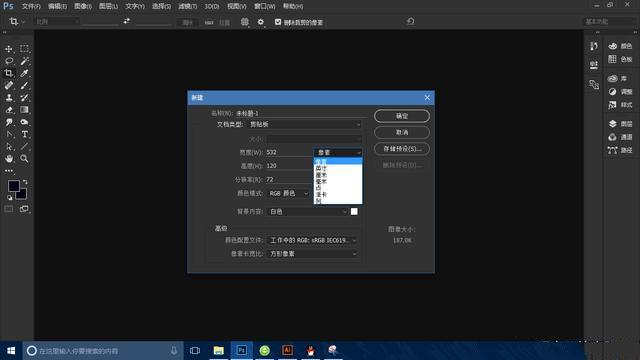The image size is (640, 360).
Task: Choose 英寸 (inches) from unit list
Action: point(338,168)
